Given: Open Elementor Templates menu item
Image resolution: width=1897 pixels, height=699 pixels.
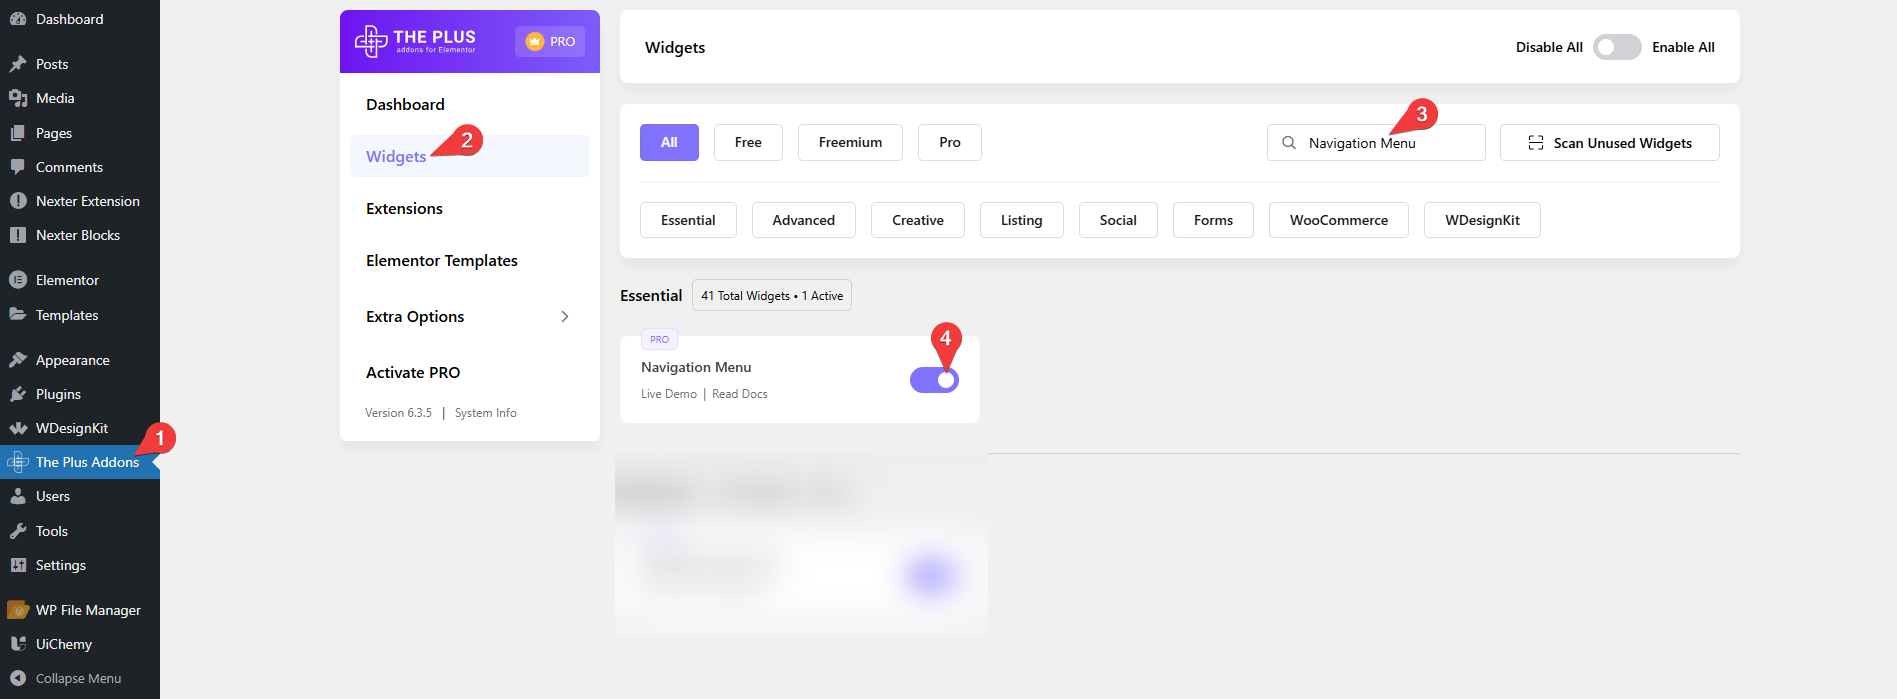Looking at the screenshot, I should [442, 260].
